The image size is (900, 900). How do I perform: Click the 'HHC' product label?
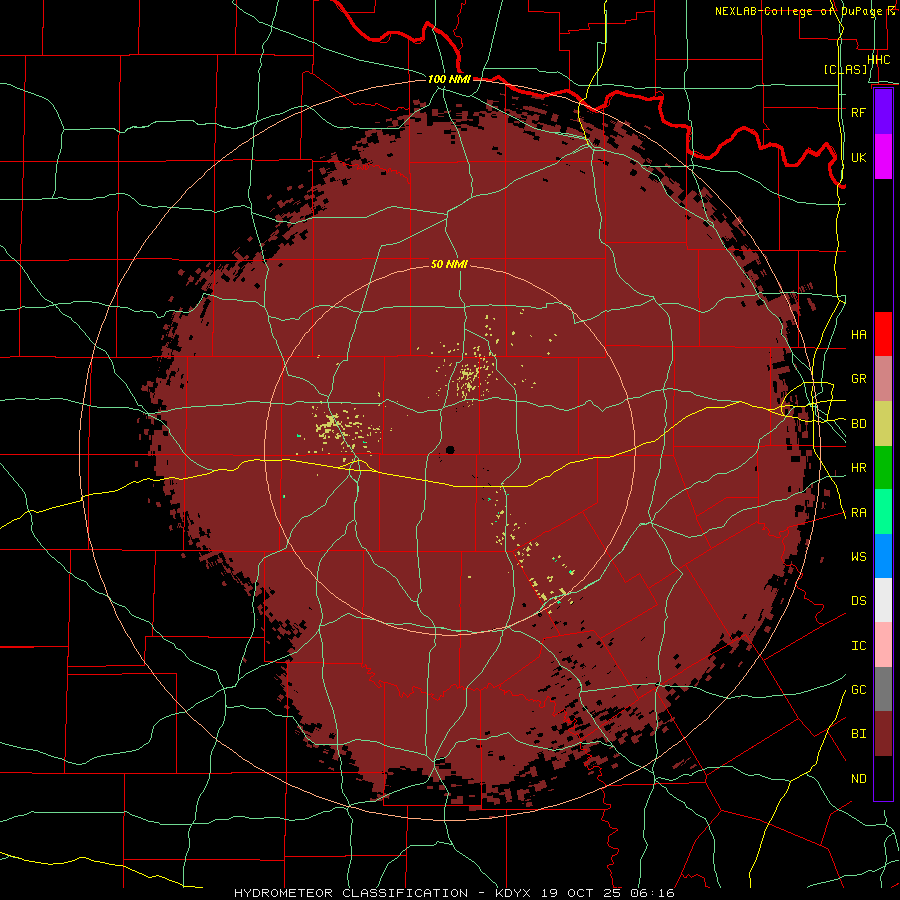point(878,60)
